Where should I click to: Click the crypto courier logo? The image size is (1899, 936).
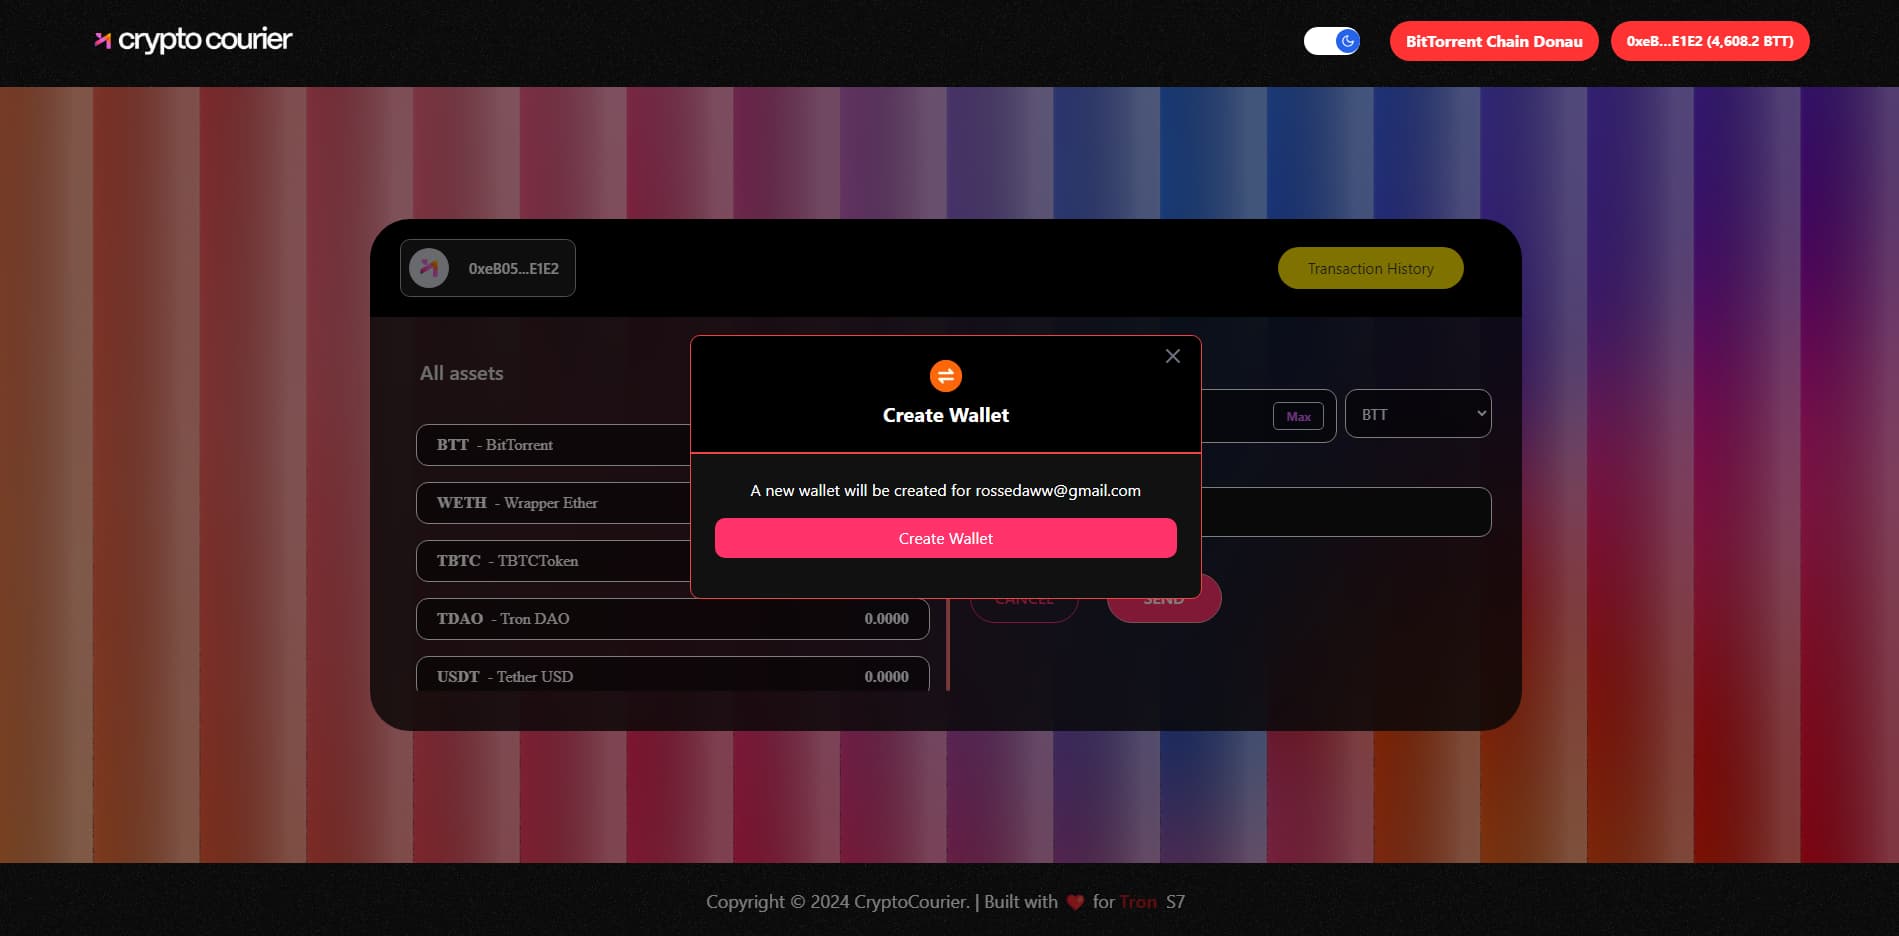(x=193, y=40)
